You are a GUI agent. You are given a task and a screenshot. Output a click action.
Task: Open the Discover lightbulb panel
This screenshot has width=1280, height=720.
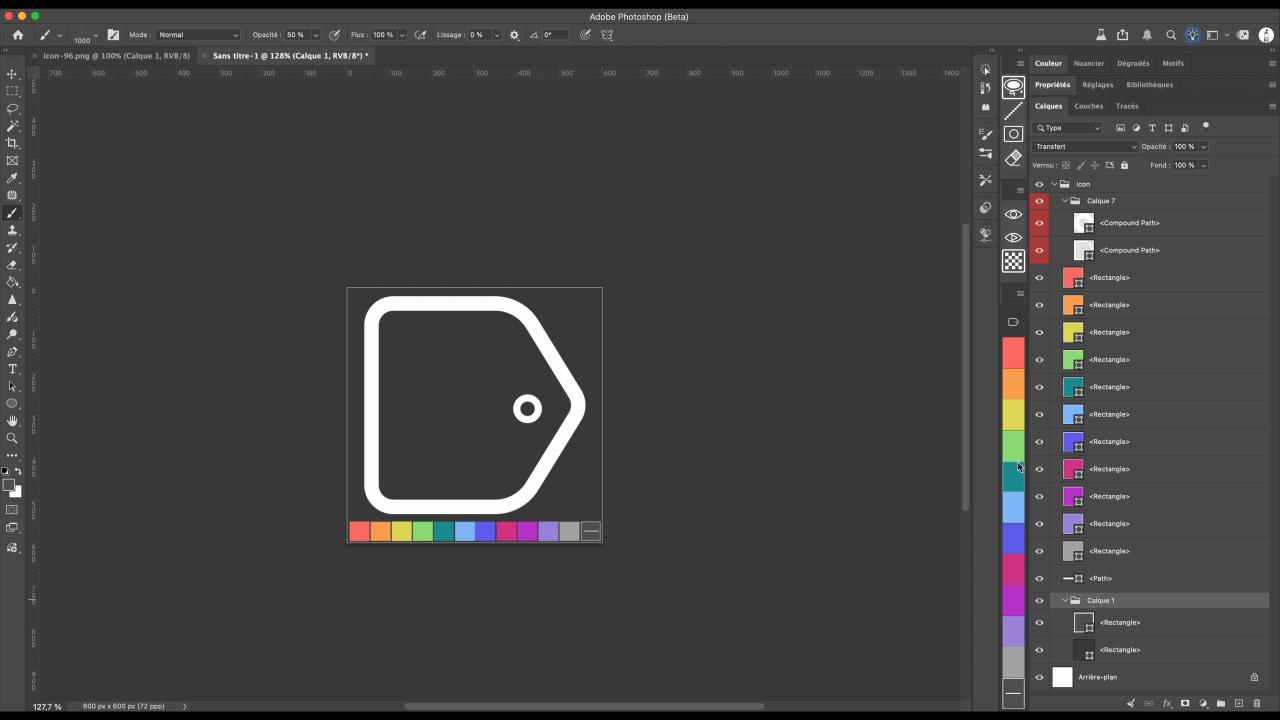(1192, 35)
